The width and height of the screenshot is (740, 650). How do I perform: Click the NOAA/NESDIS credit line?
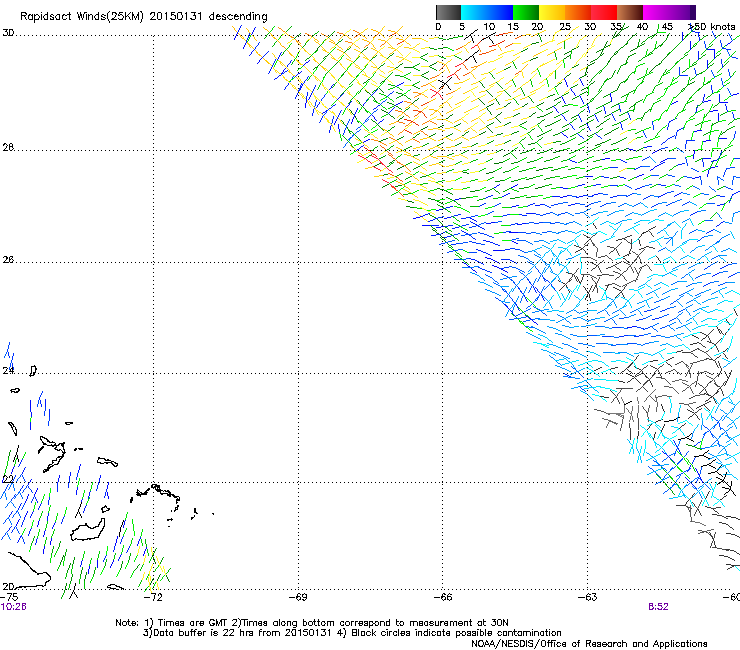(589, 644)
